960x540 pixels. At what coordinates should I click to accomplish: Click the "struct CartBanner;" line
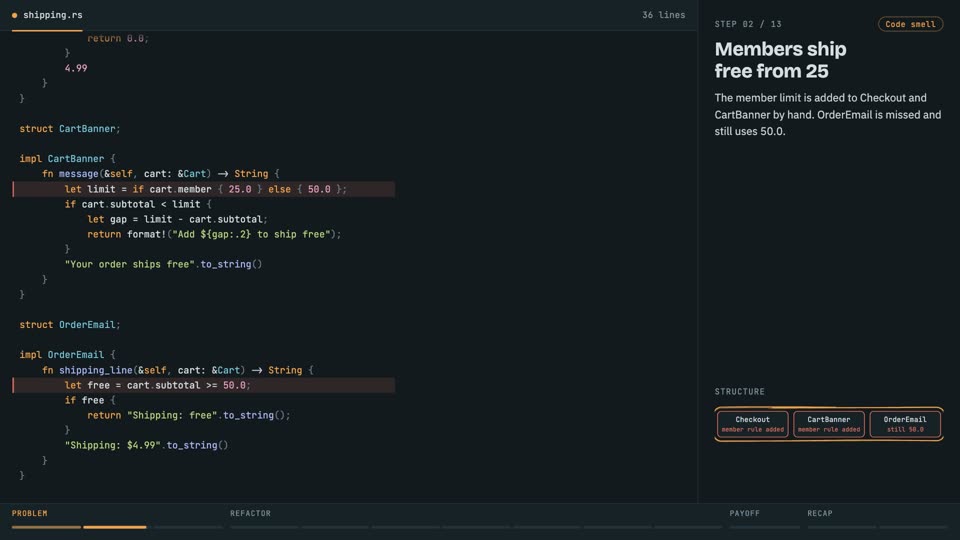(x=70, y=129)
